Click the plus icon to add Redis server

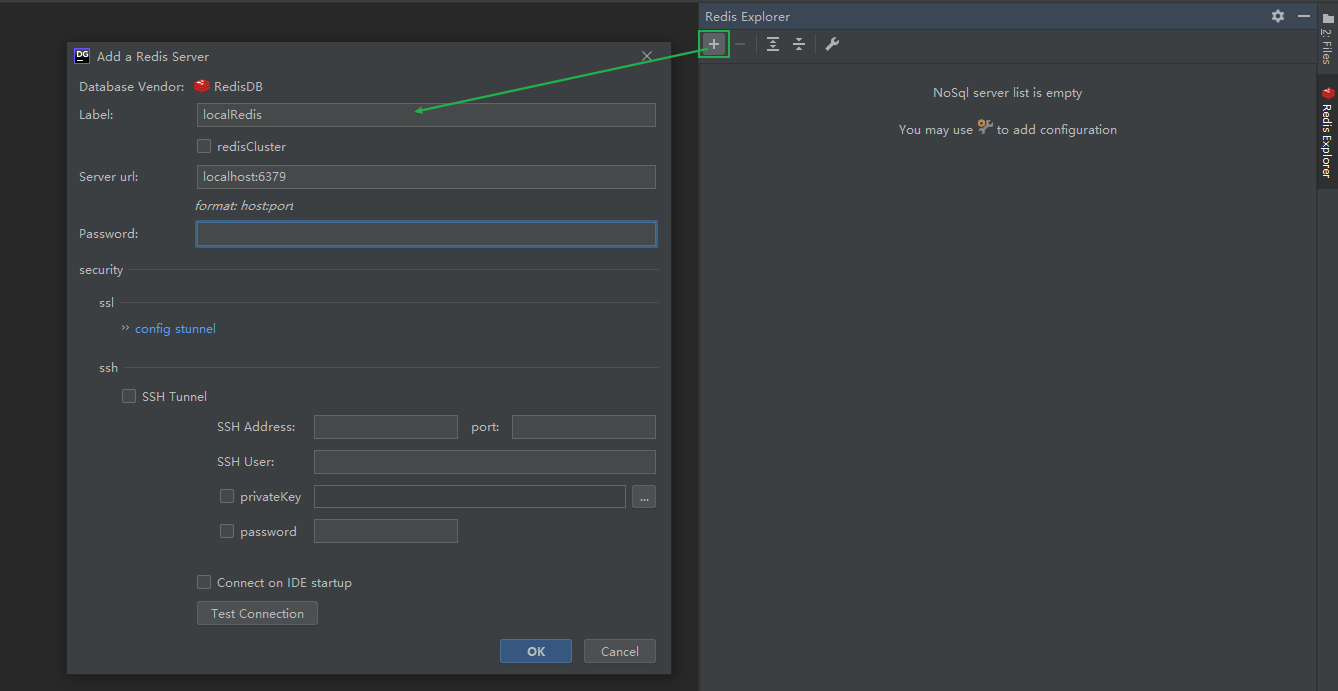coord(714,44)
